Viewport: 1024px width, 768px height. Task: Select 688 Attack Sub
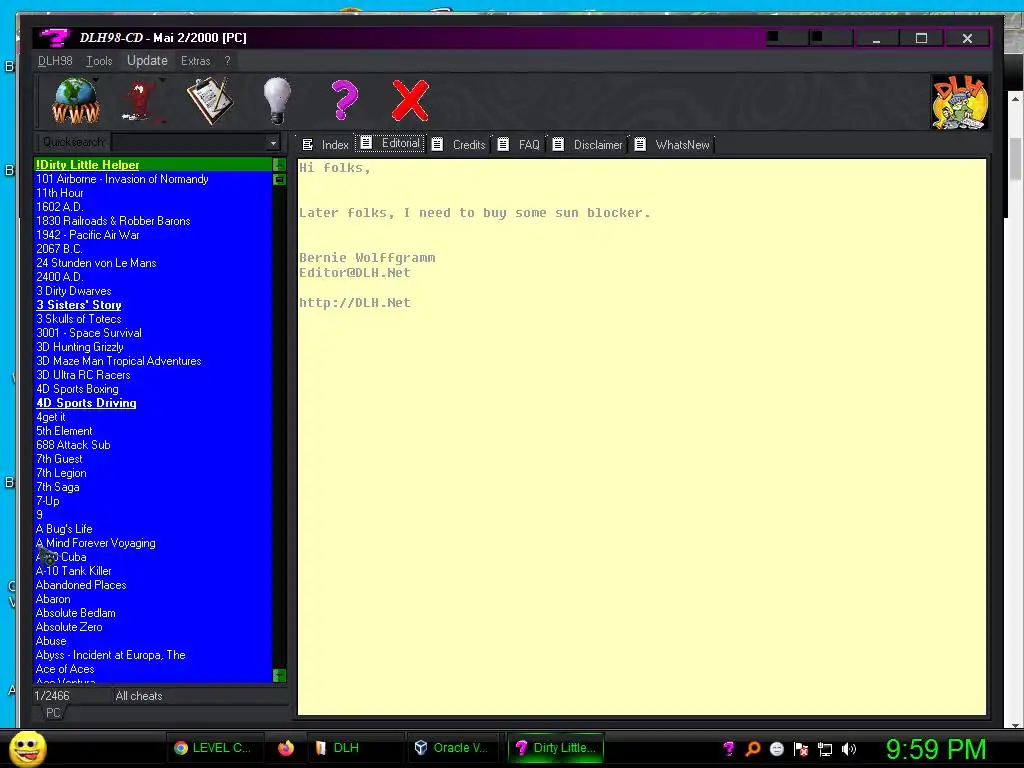tap(152, 445)
